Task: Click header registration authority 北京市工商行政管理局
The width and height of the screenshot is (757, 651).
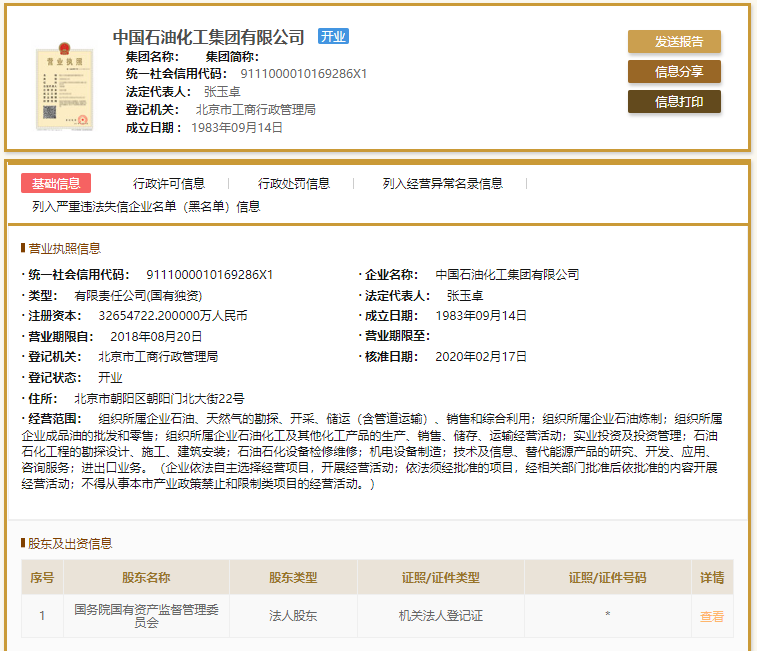Action: pyautogui.click(x=255, y=110)
